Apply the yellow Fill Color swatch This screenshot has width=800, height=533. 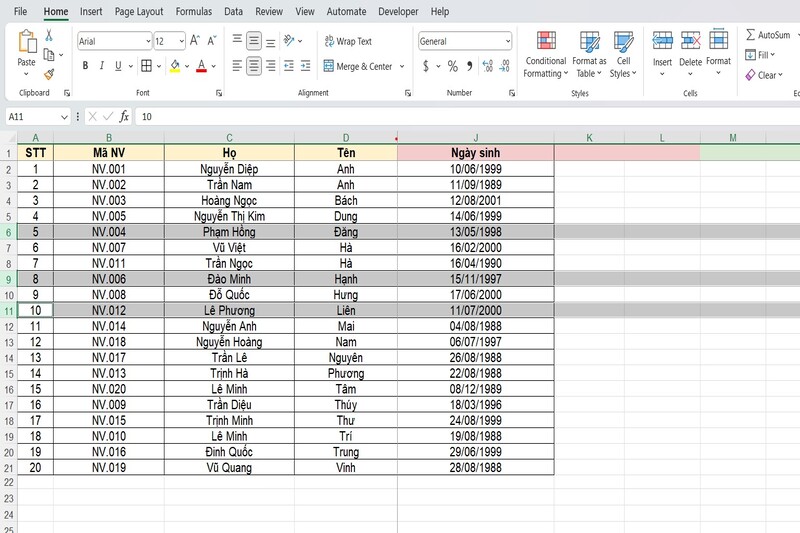coord(174,66)
